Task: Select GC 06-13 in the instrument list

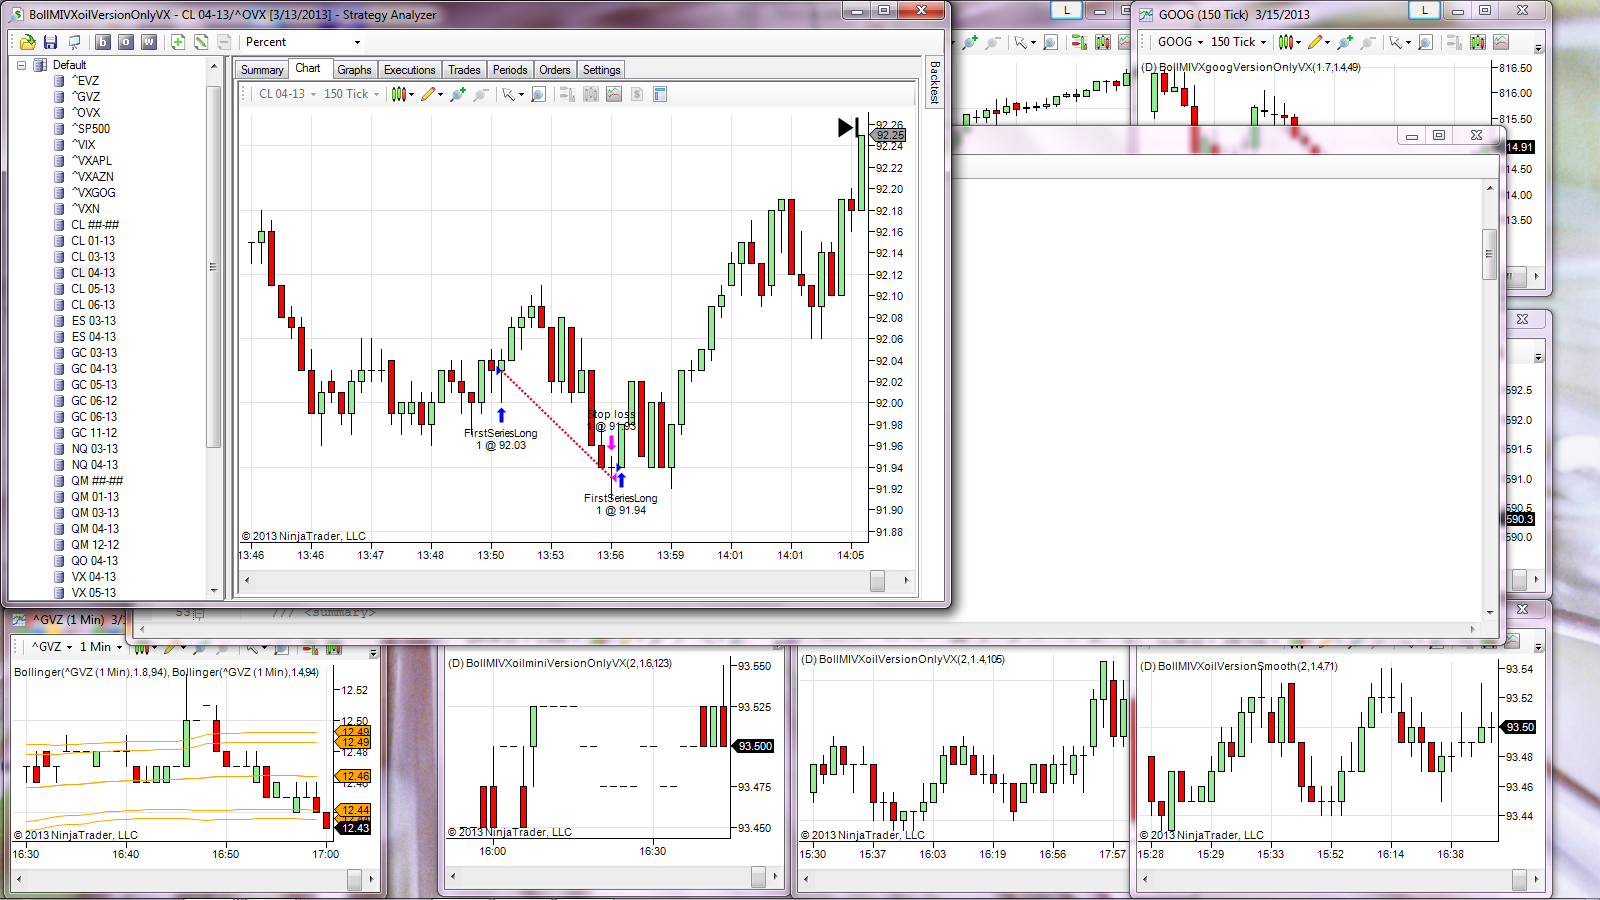Action: 94,417
